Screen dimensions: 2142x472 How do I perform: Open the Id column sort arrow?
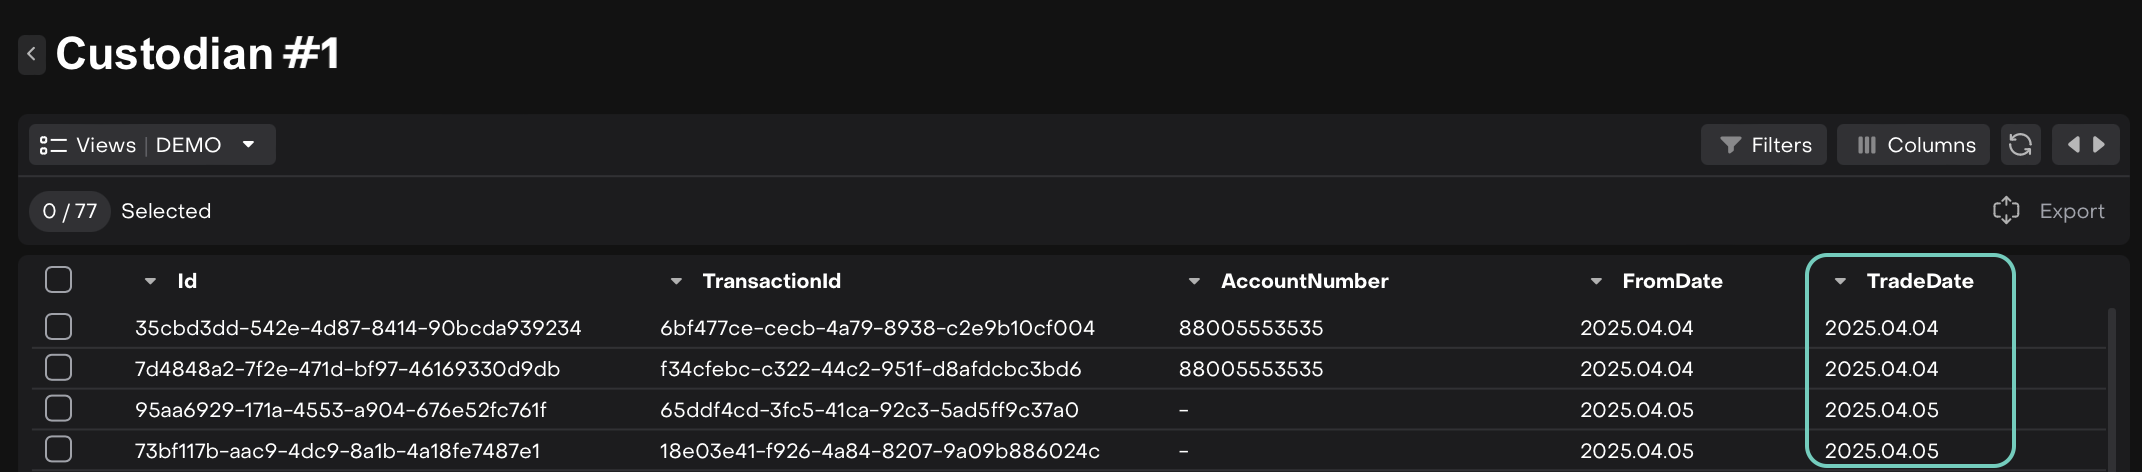[150, 281]
